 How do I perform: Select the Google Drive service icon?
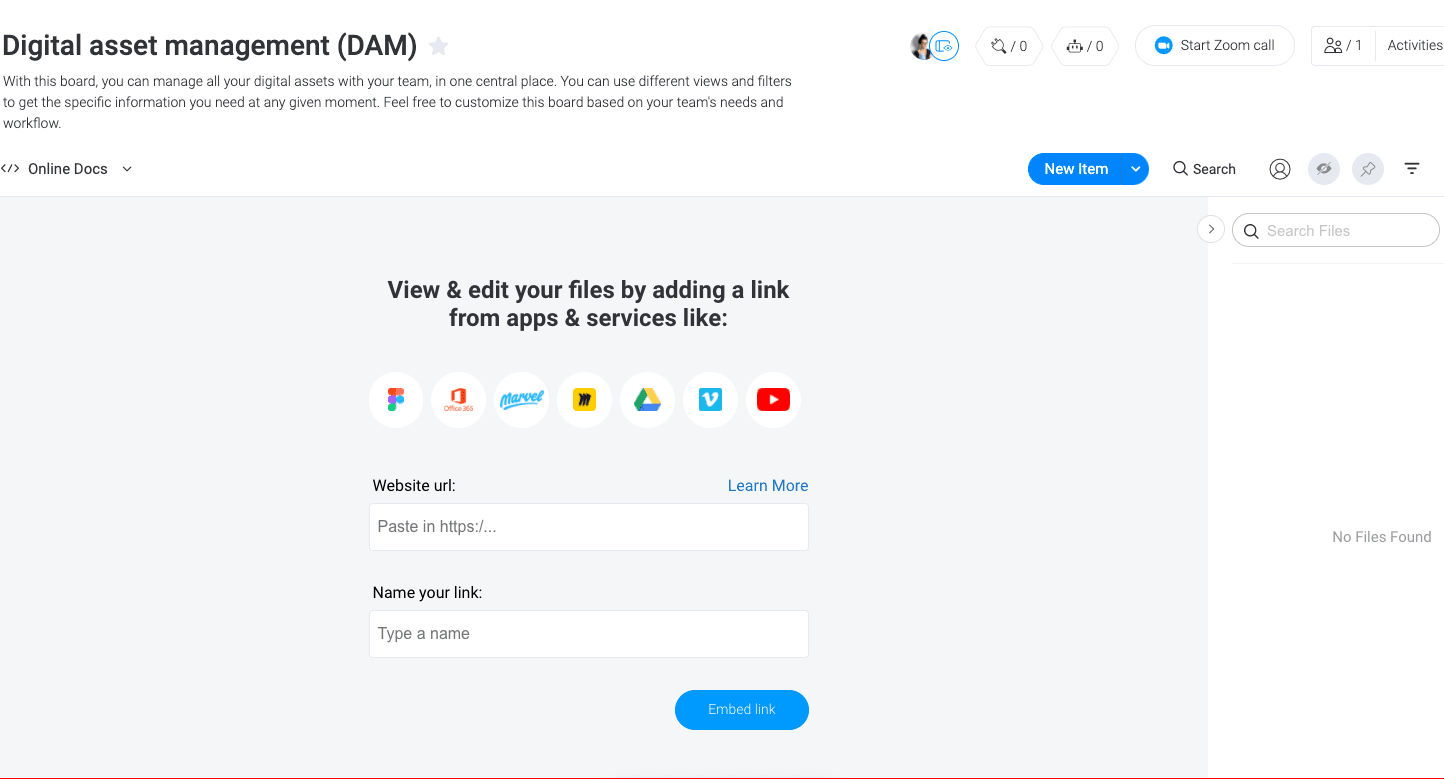(647, 399)
